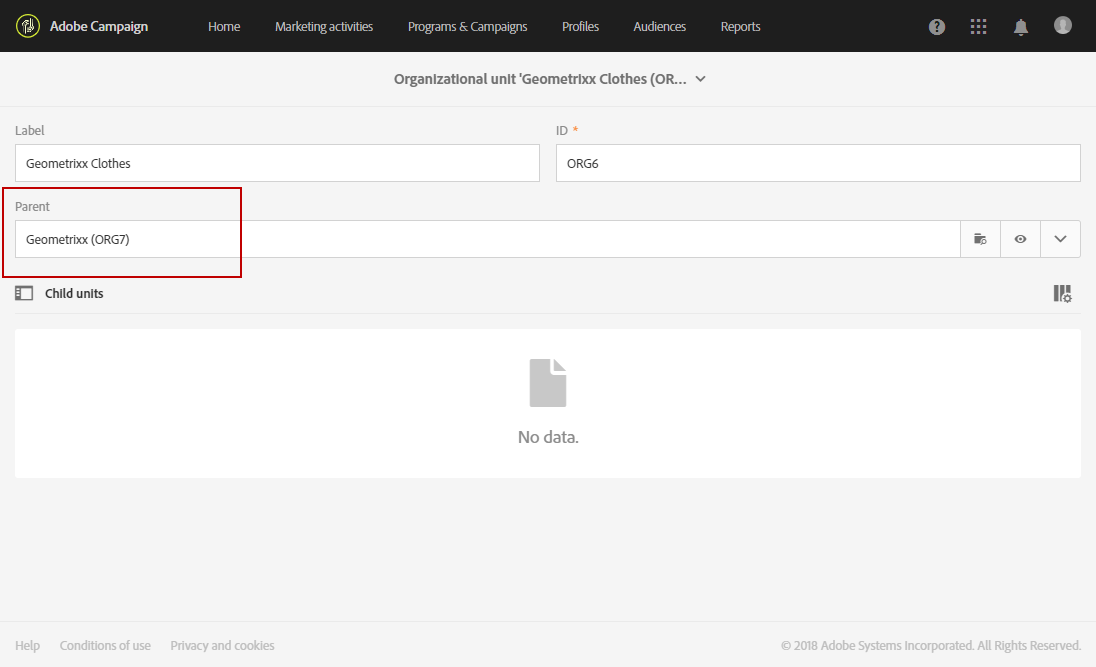The height and width of the screenshot is (667, 1096).
Task: Open Marketing activities menu
Action: (x=324, y=27)
